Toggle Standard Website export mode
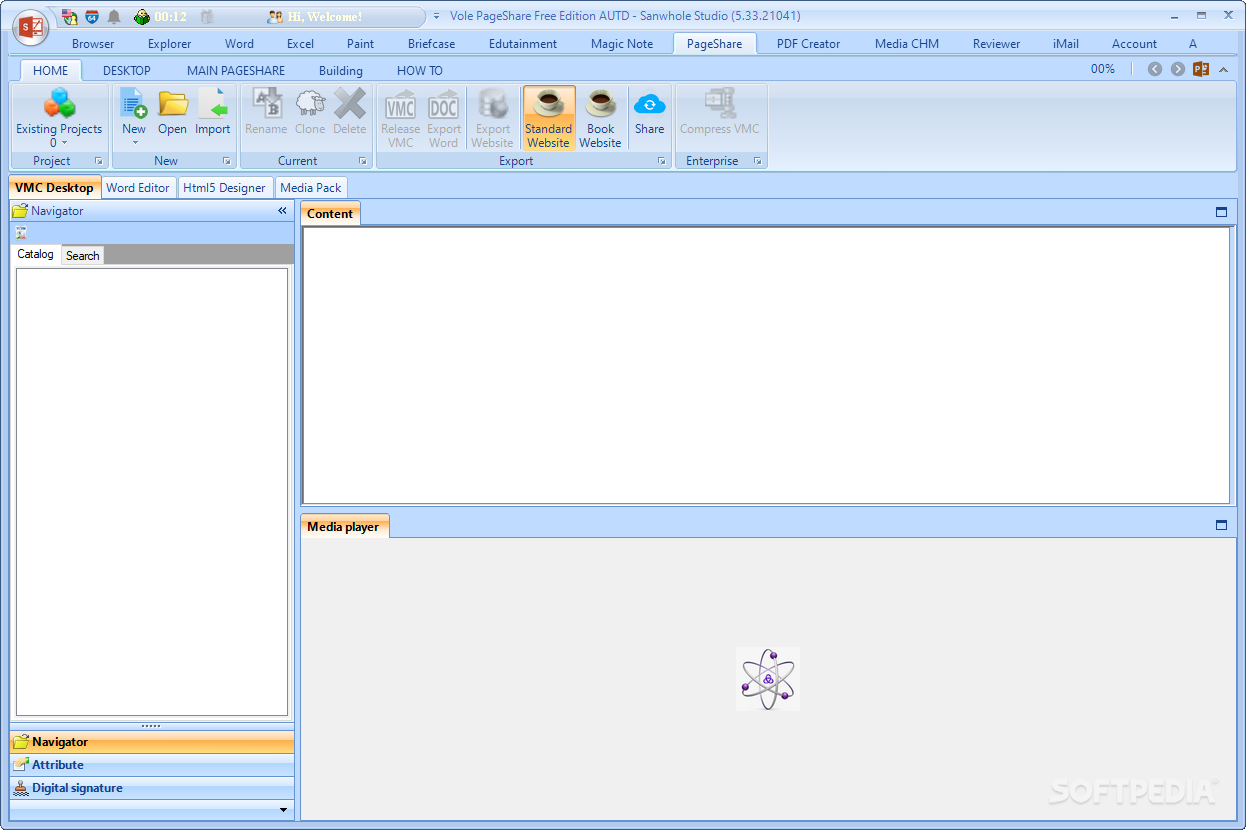This screenshot has width=1246, height=830. [548, 118]
